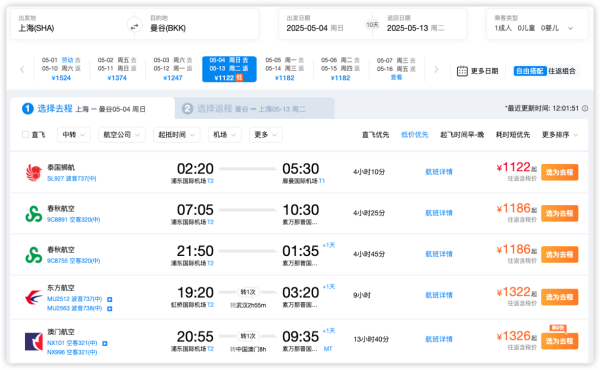This screenshot has height=370, width=600.
Task: Sort by 直飞优先
Action: pyautogui.click(x=375, y=135)
